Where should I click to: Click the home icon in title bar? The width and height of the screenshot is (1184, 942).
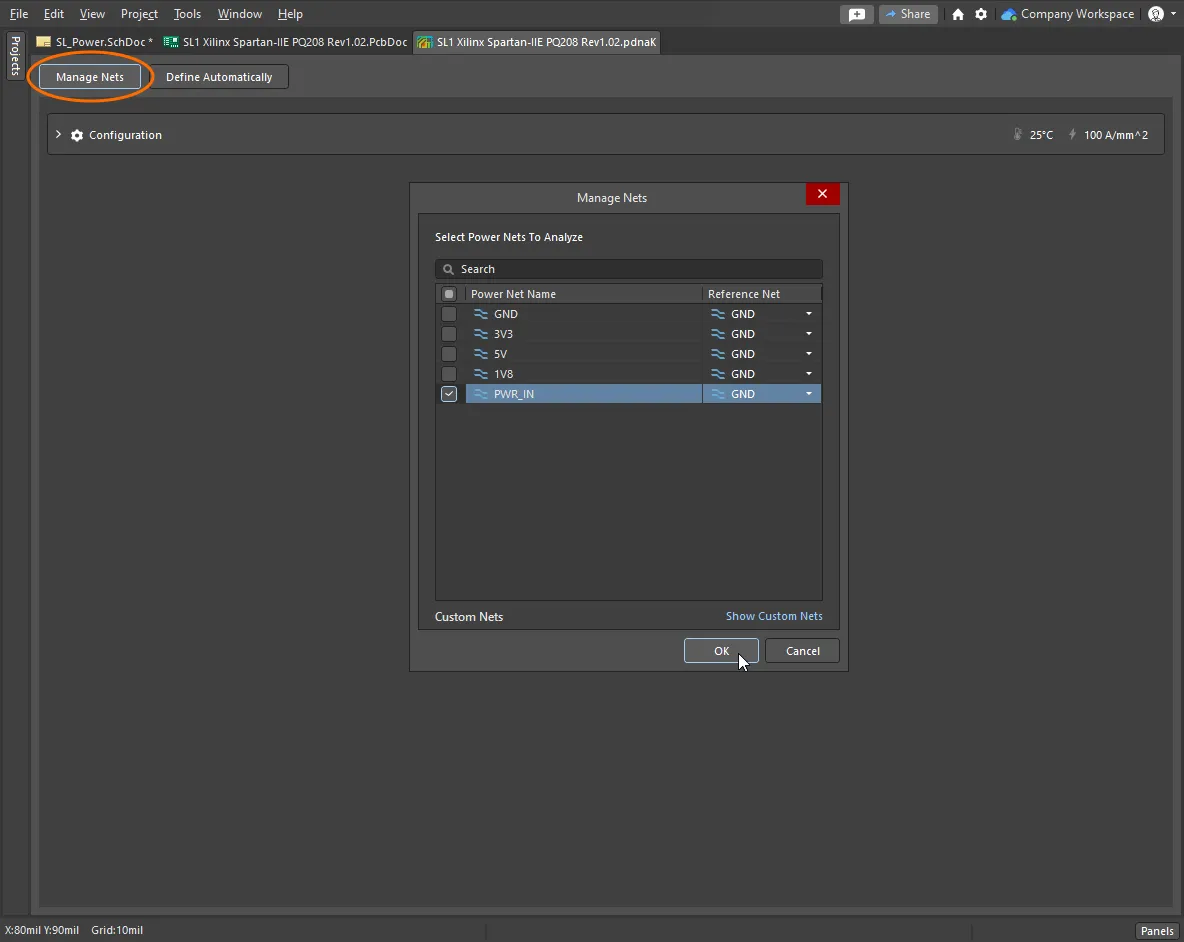(x=958, y=14)
